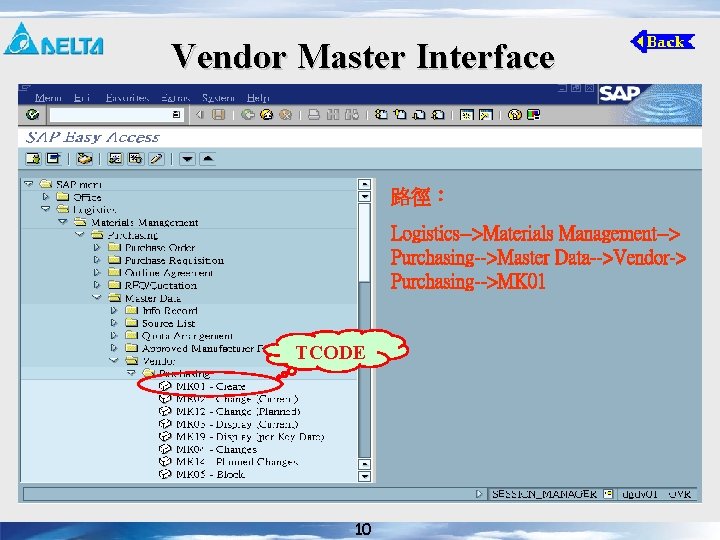Image resolution: width=720 pixels, height=540 pixels.
Task: Expand the Source List folder
Action: click(x=113, y=323)
